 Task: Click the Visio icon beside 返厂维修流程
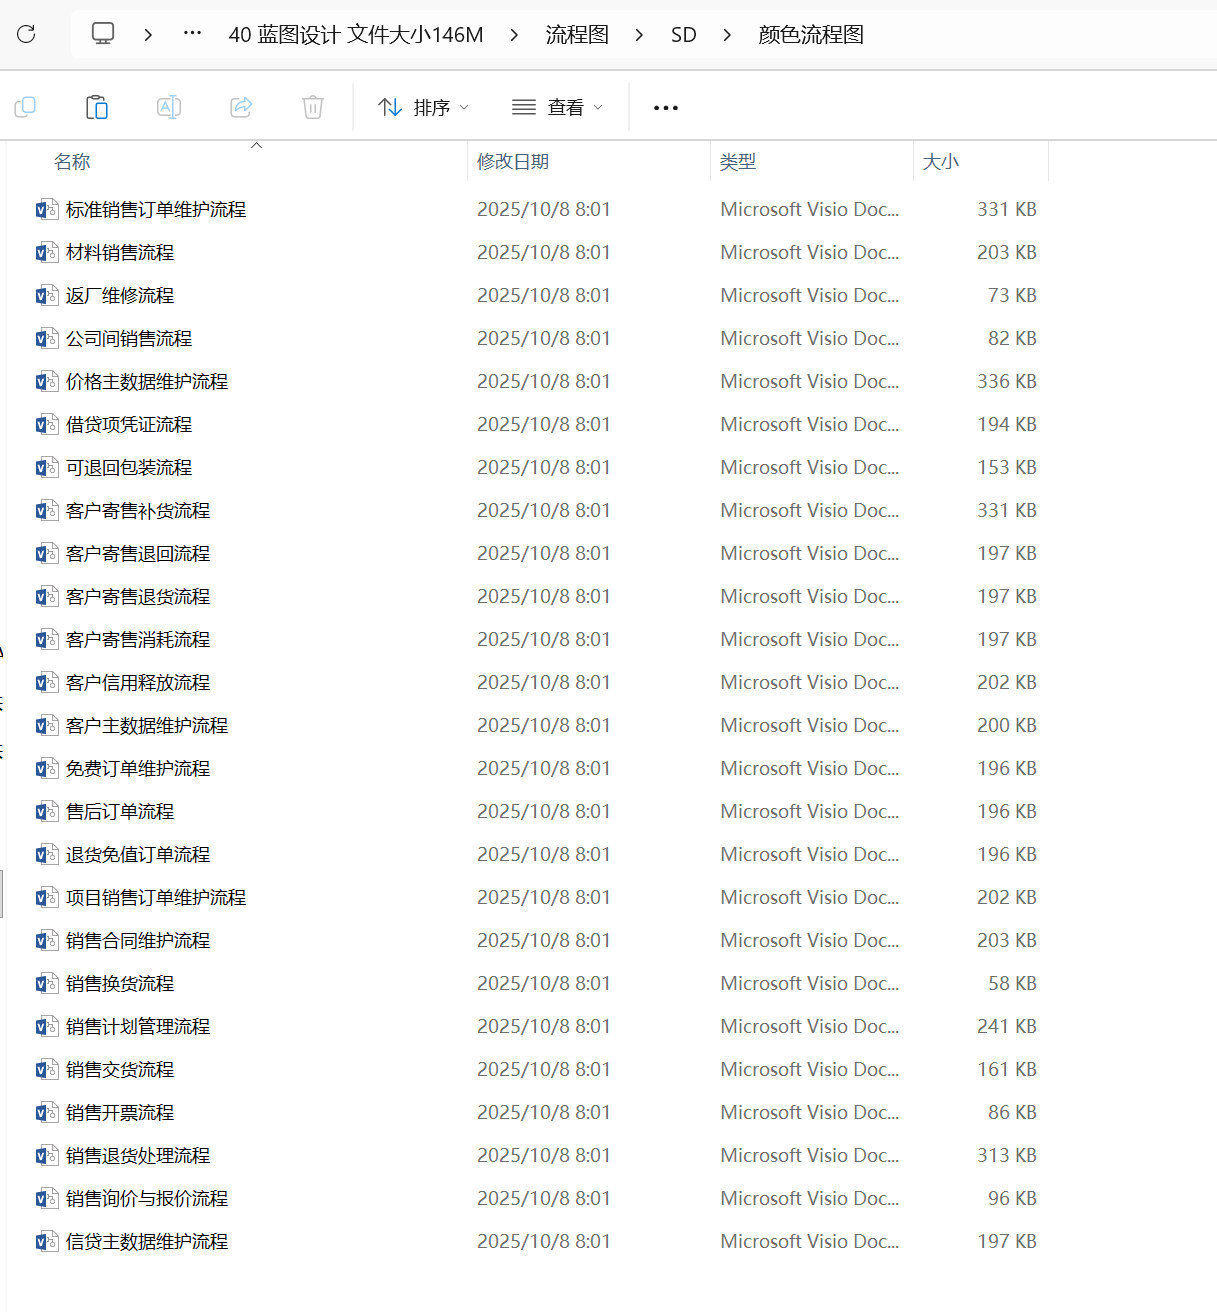pos(46,296)
